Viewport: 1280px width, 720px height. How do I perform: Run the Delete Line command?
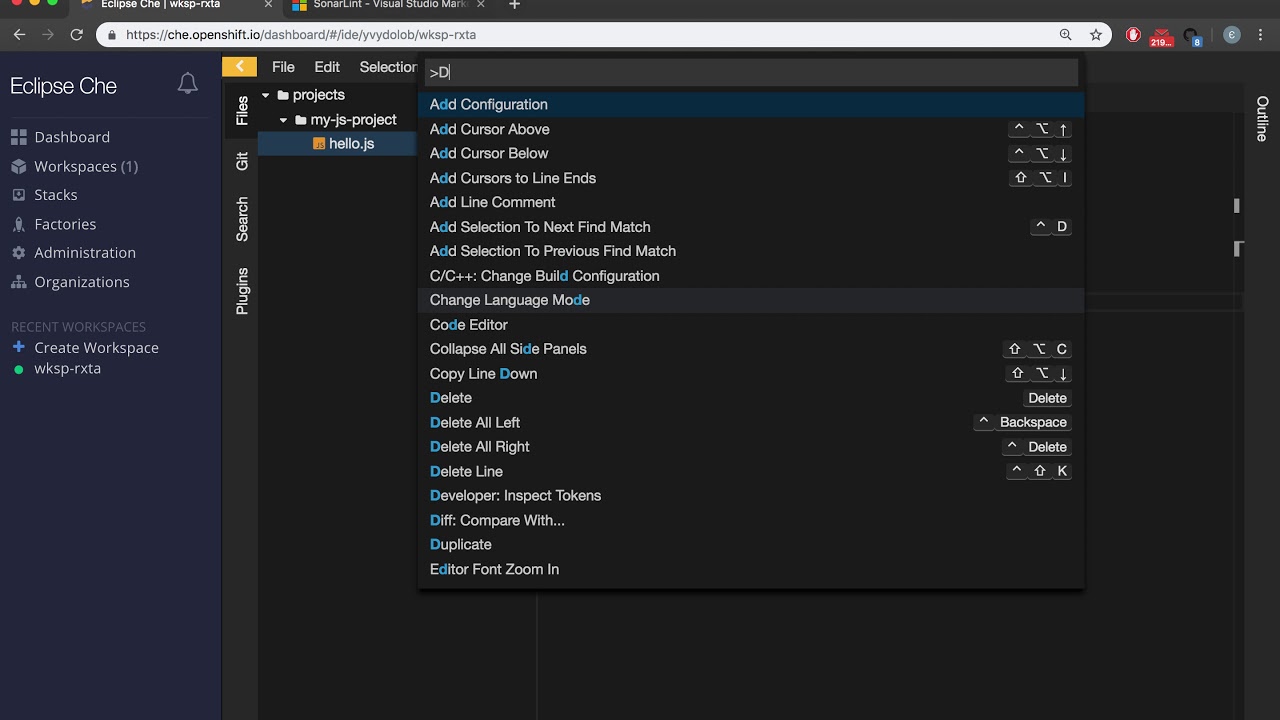pos(466,471)
